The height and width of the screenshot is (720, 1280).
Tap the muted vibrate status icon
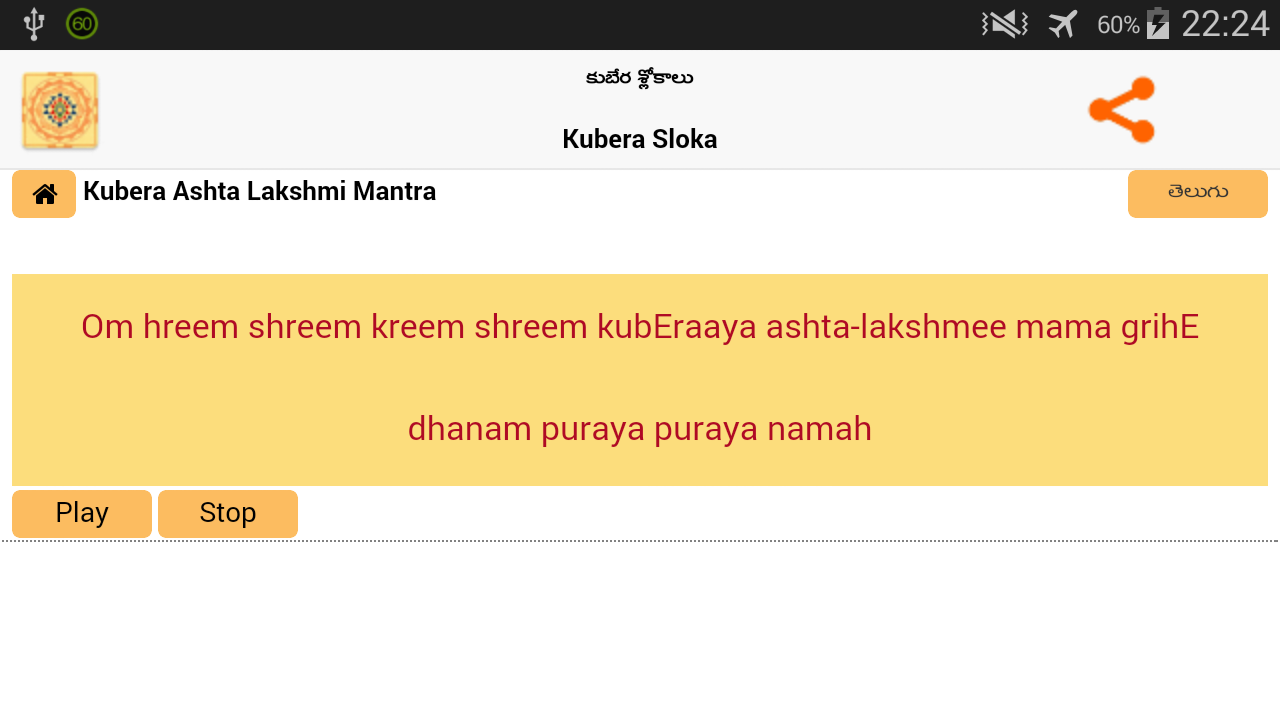pos(1004,24)
